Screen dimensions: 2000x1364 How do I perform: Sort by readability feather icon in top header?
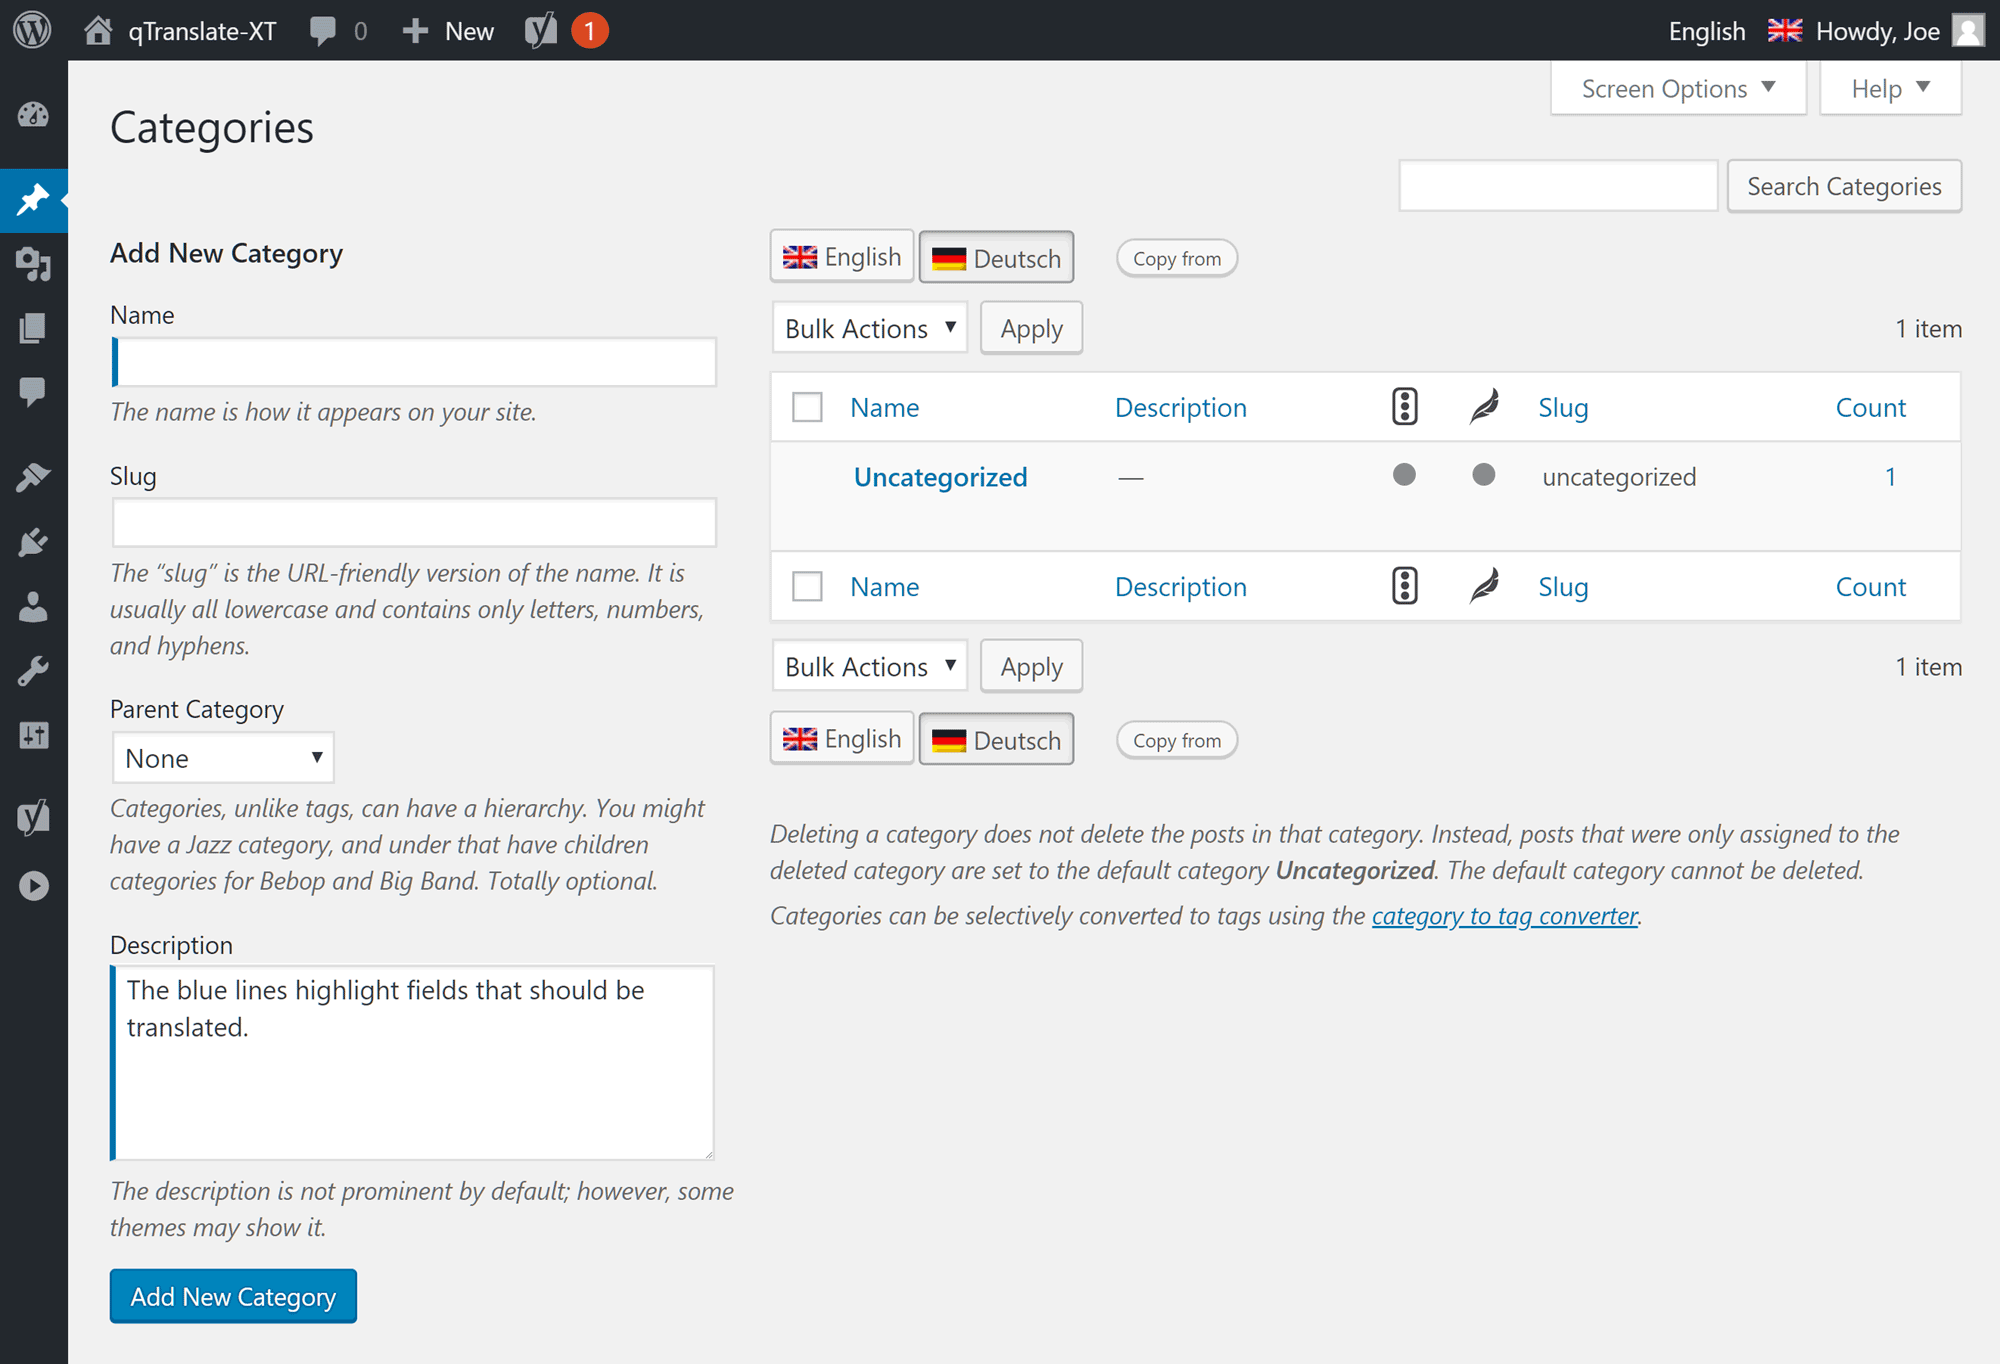1484,407
